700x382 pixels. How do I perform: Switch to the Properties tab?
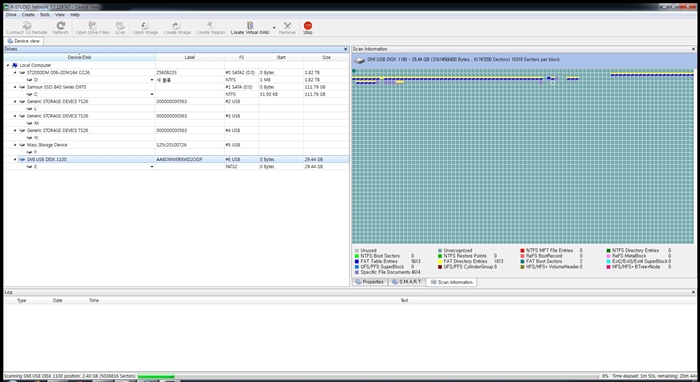coord(370,282)
